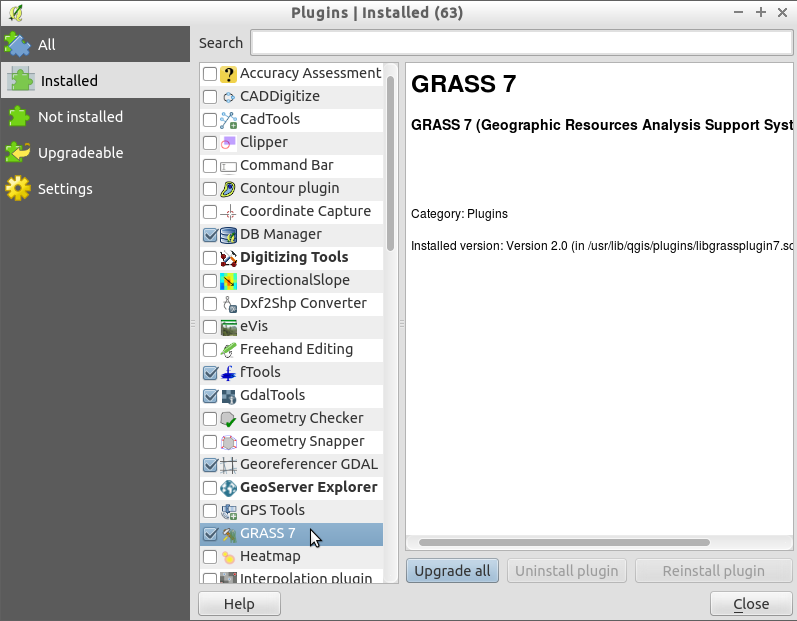The height and width of the screenshot is (621, 797).
Task: Click the Uninstall plugin button
Action: pyautogui.click(x=567, y=571)
